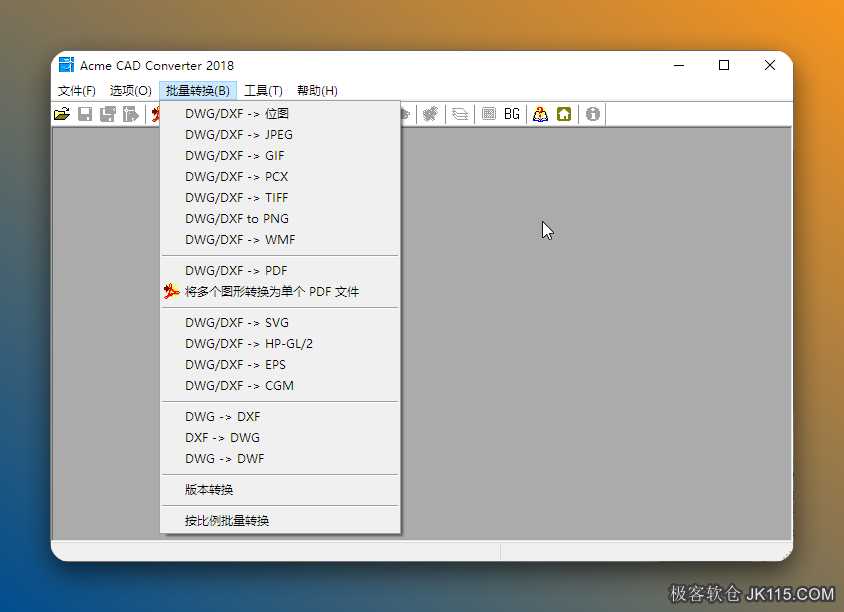Close the Acme CAD Converter window
Viewport: 844px width, 612px height.
770,65
